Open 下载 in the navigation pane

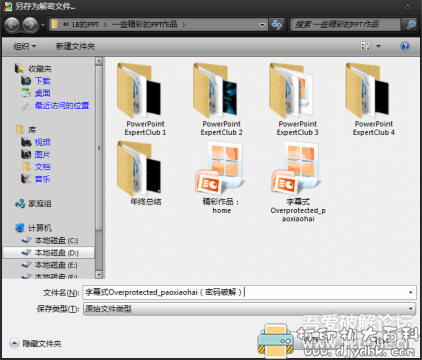click(43, 81)
